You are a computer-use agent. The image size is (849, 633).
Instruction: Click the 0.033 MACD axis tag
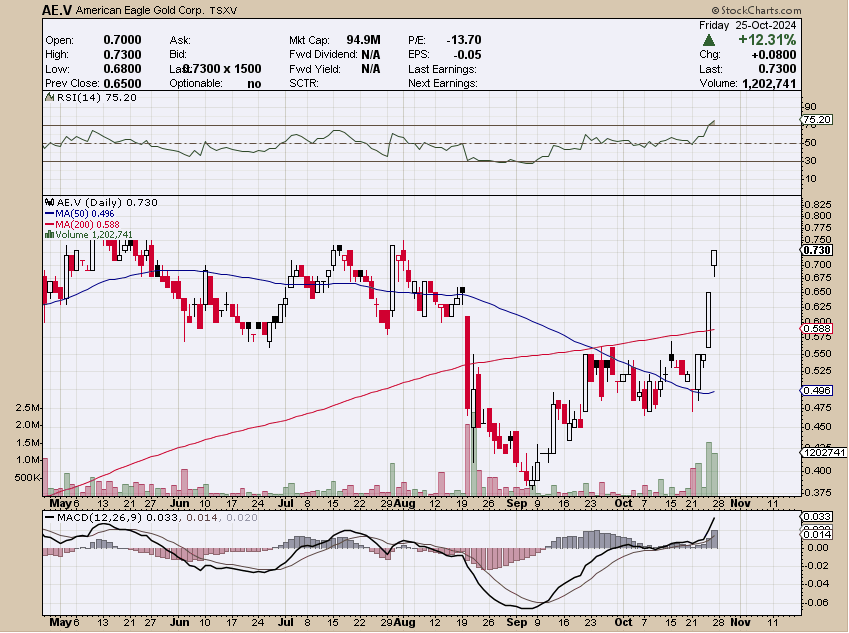coord(817,517)
